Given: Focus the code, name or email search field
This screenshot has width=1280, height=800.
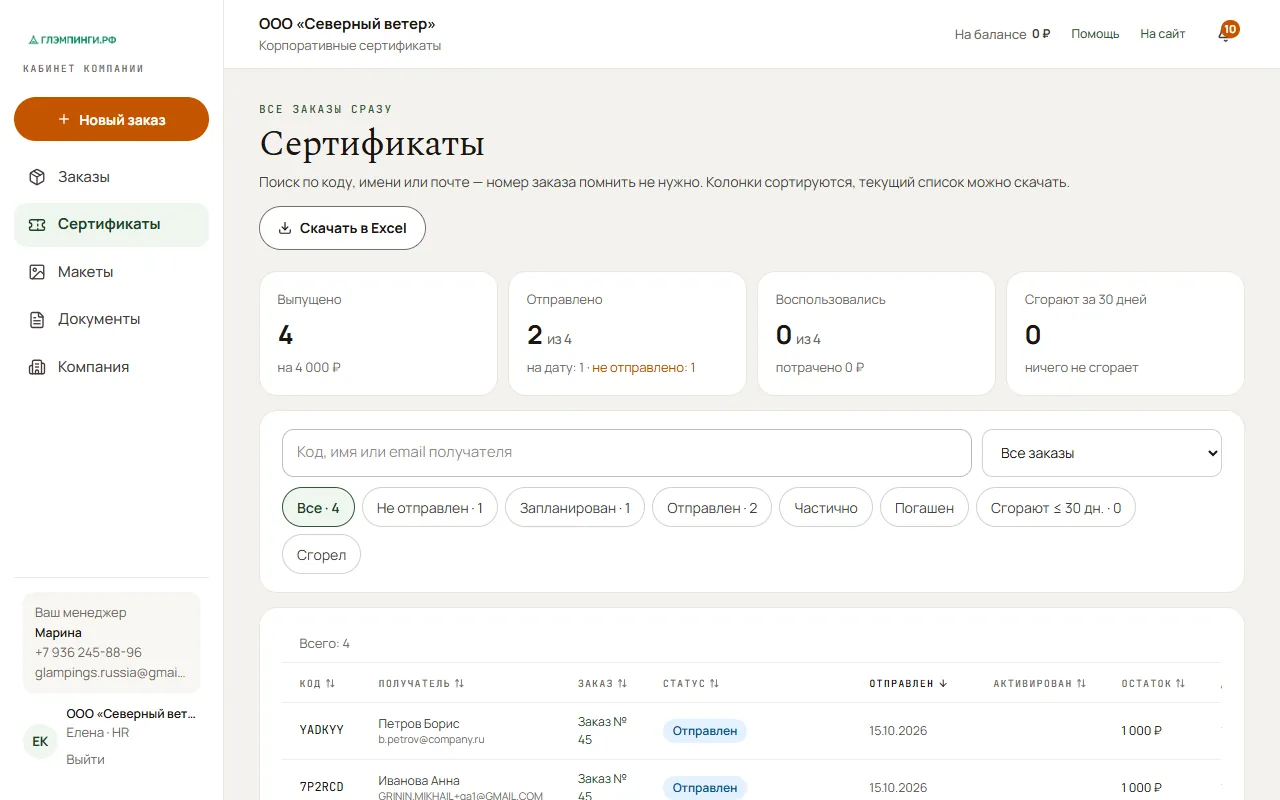Looking at the screenshot, I should (627, 453).
